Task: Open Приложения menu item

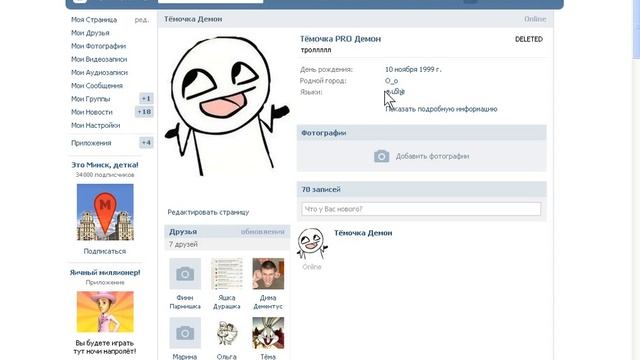Action: tap(91, 143)
